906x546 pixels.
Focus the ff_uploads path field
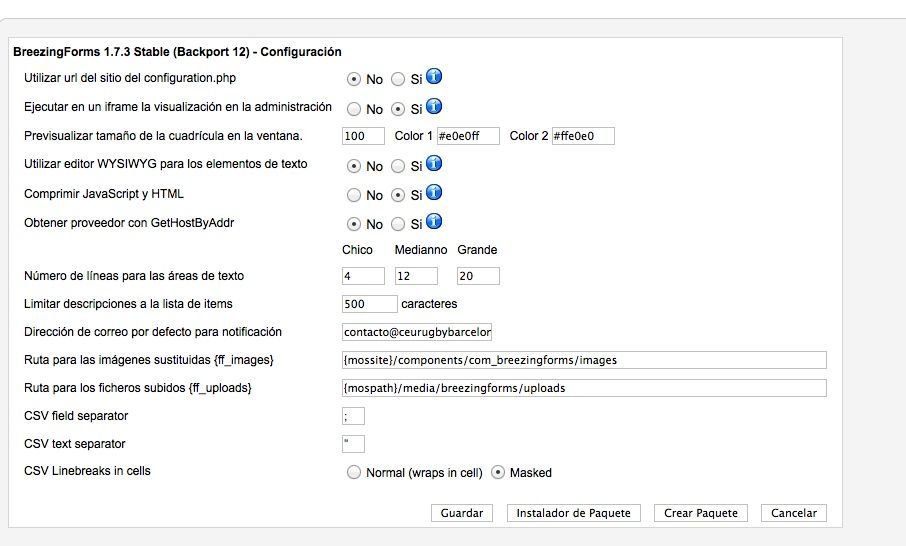pos(584,388)
